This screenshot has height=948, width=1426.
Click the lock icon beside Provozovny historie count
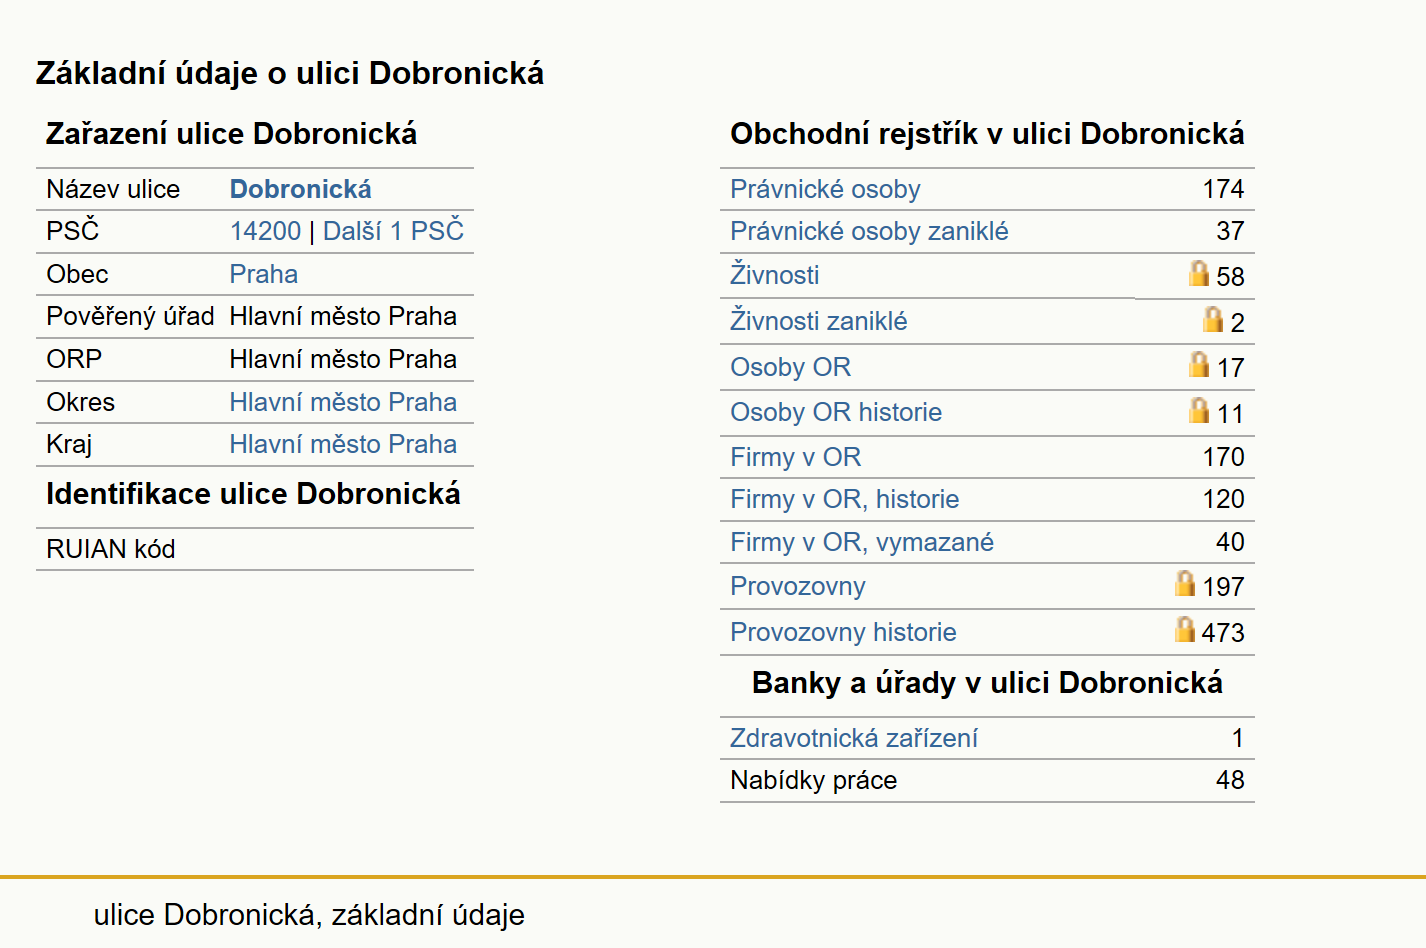pos(1185,629)
